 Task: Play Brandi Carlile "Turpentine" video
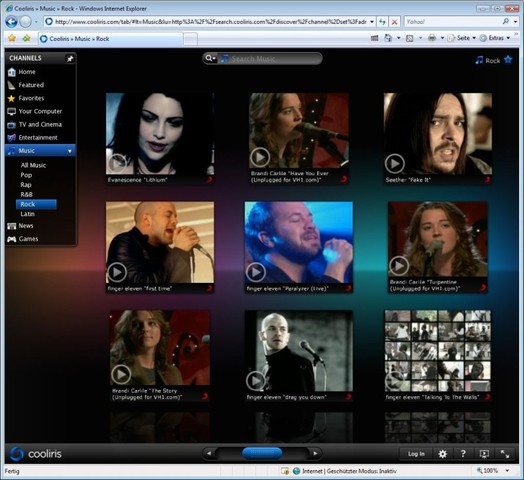coord(399,266)
